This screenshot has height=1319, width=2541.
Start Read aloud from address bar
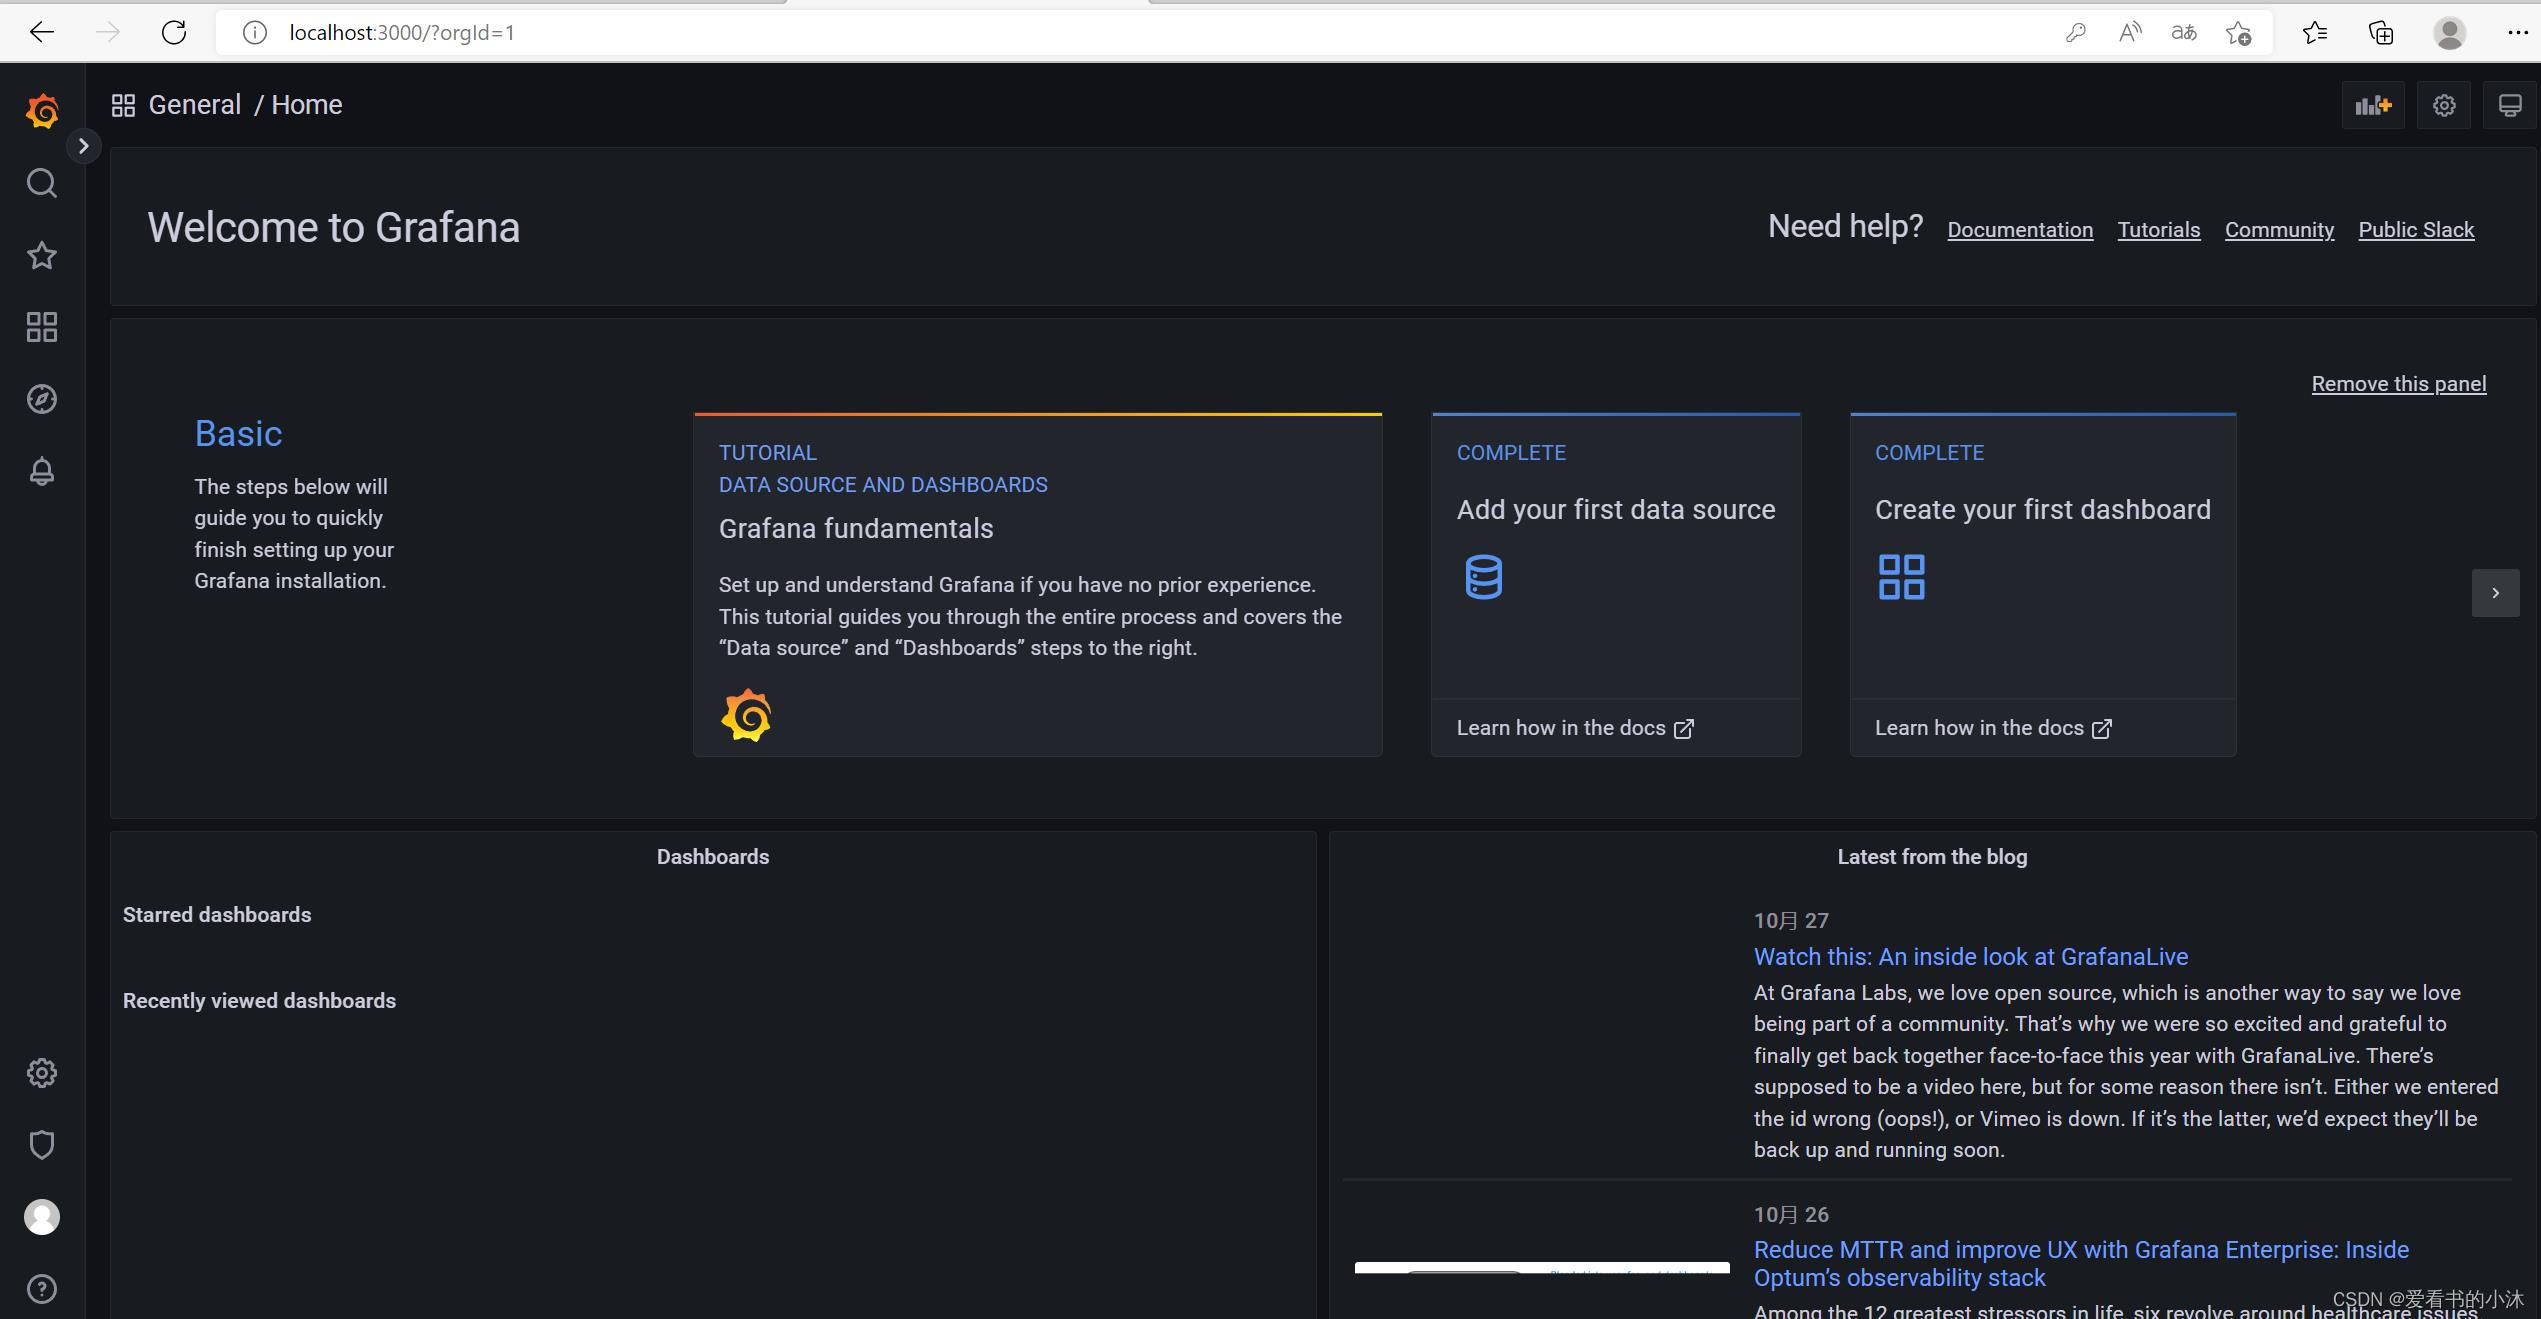coord(2130,33)
